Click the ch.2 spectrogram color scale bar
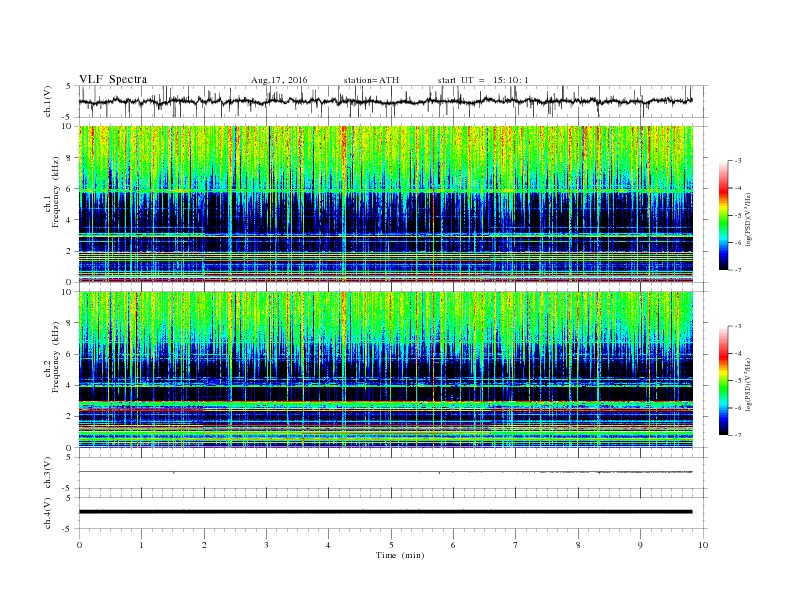This screenshot has width=792, height=612. tap(723, 381)
